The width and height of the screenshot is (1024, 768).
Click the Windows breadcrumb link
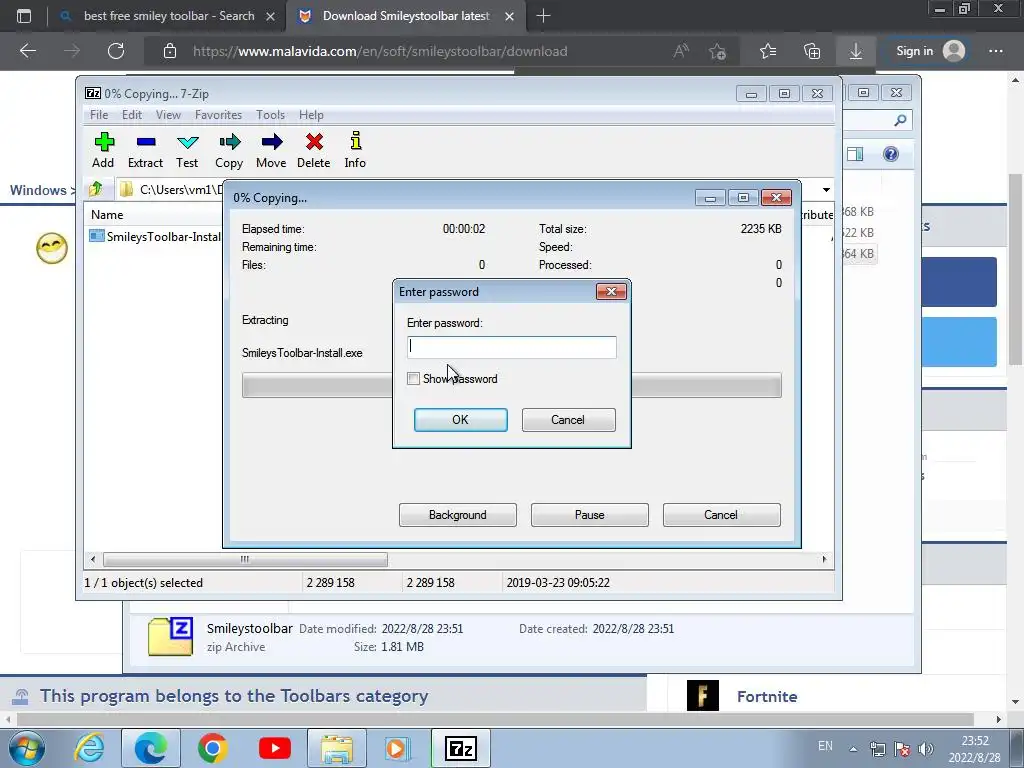38,190
